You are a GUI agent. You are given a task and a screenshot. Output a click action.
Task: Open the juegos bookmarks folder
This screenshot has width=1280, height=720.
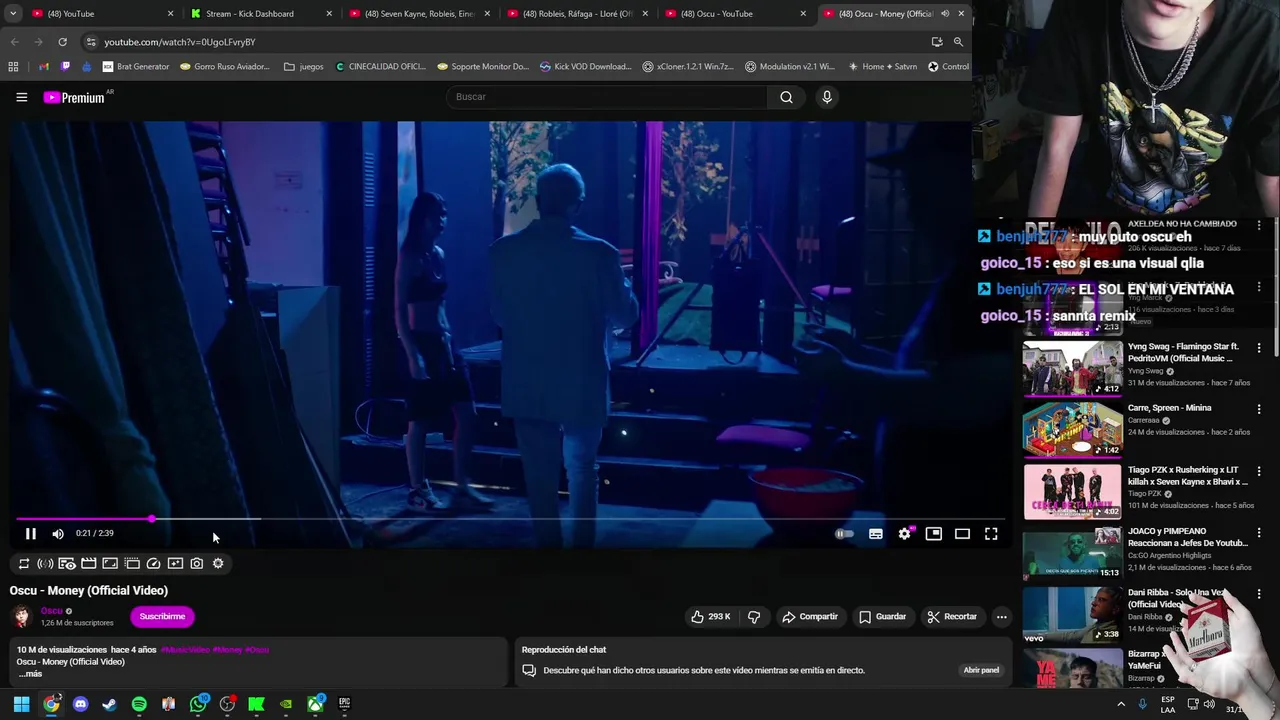[304, 67]
